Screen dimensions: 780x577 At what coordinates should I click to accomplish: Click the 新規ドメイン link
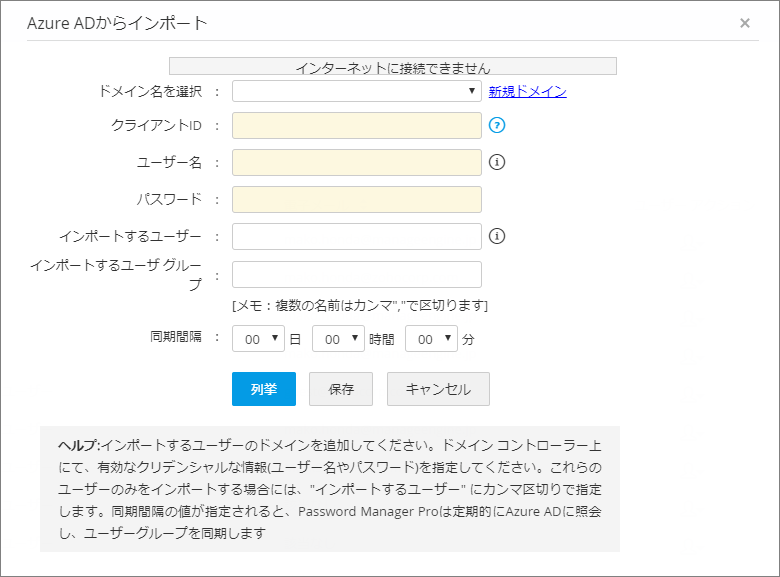coord(527,92)
